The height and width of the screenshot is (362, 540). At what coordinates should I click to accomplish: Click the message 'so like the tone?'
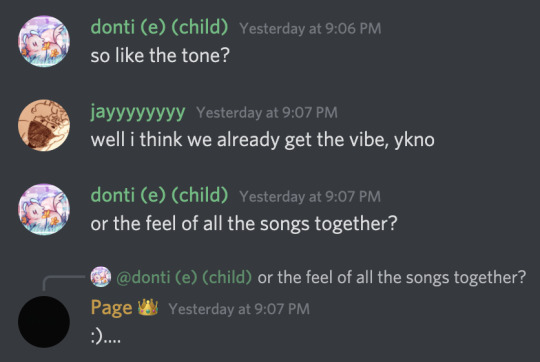(160, 55)
